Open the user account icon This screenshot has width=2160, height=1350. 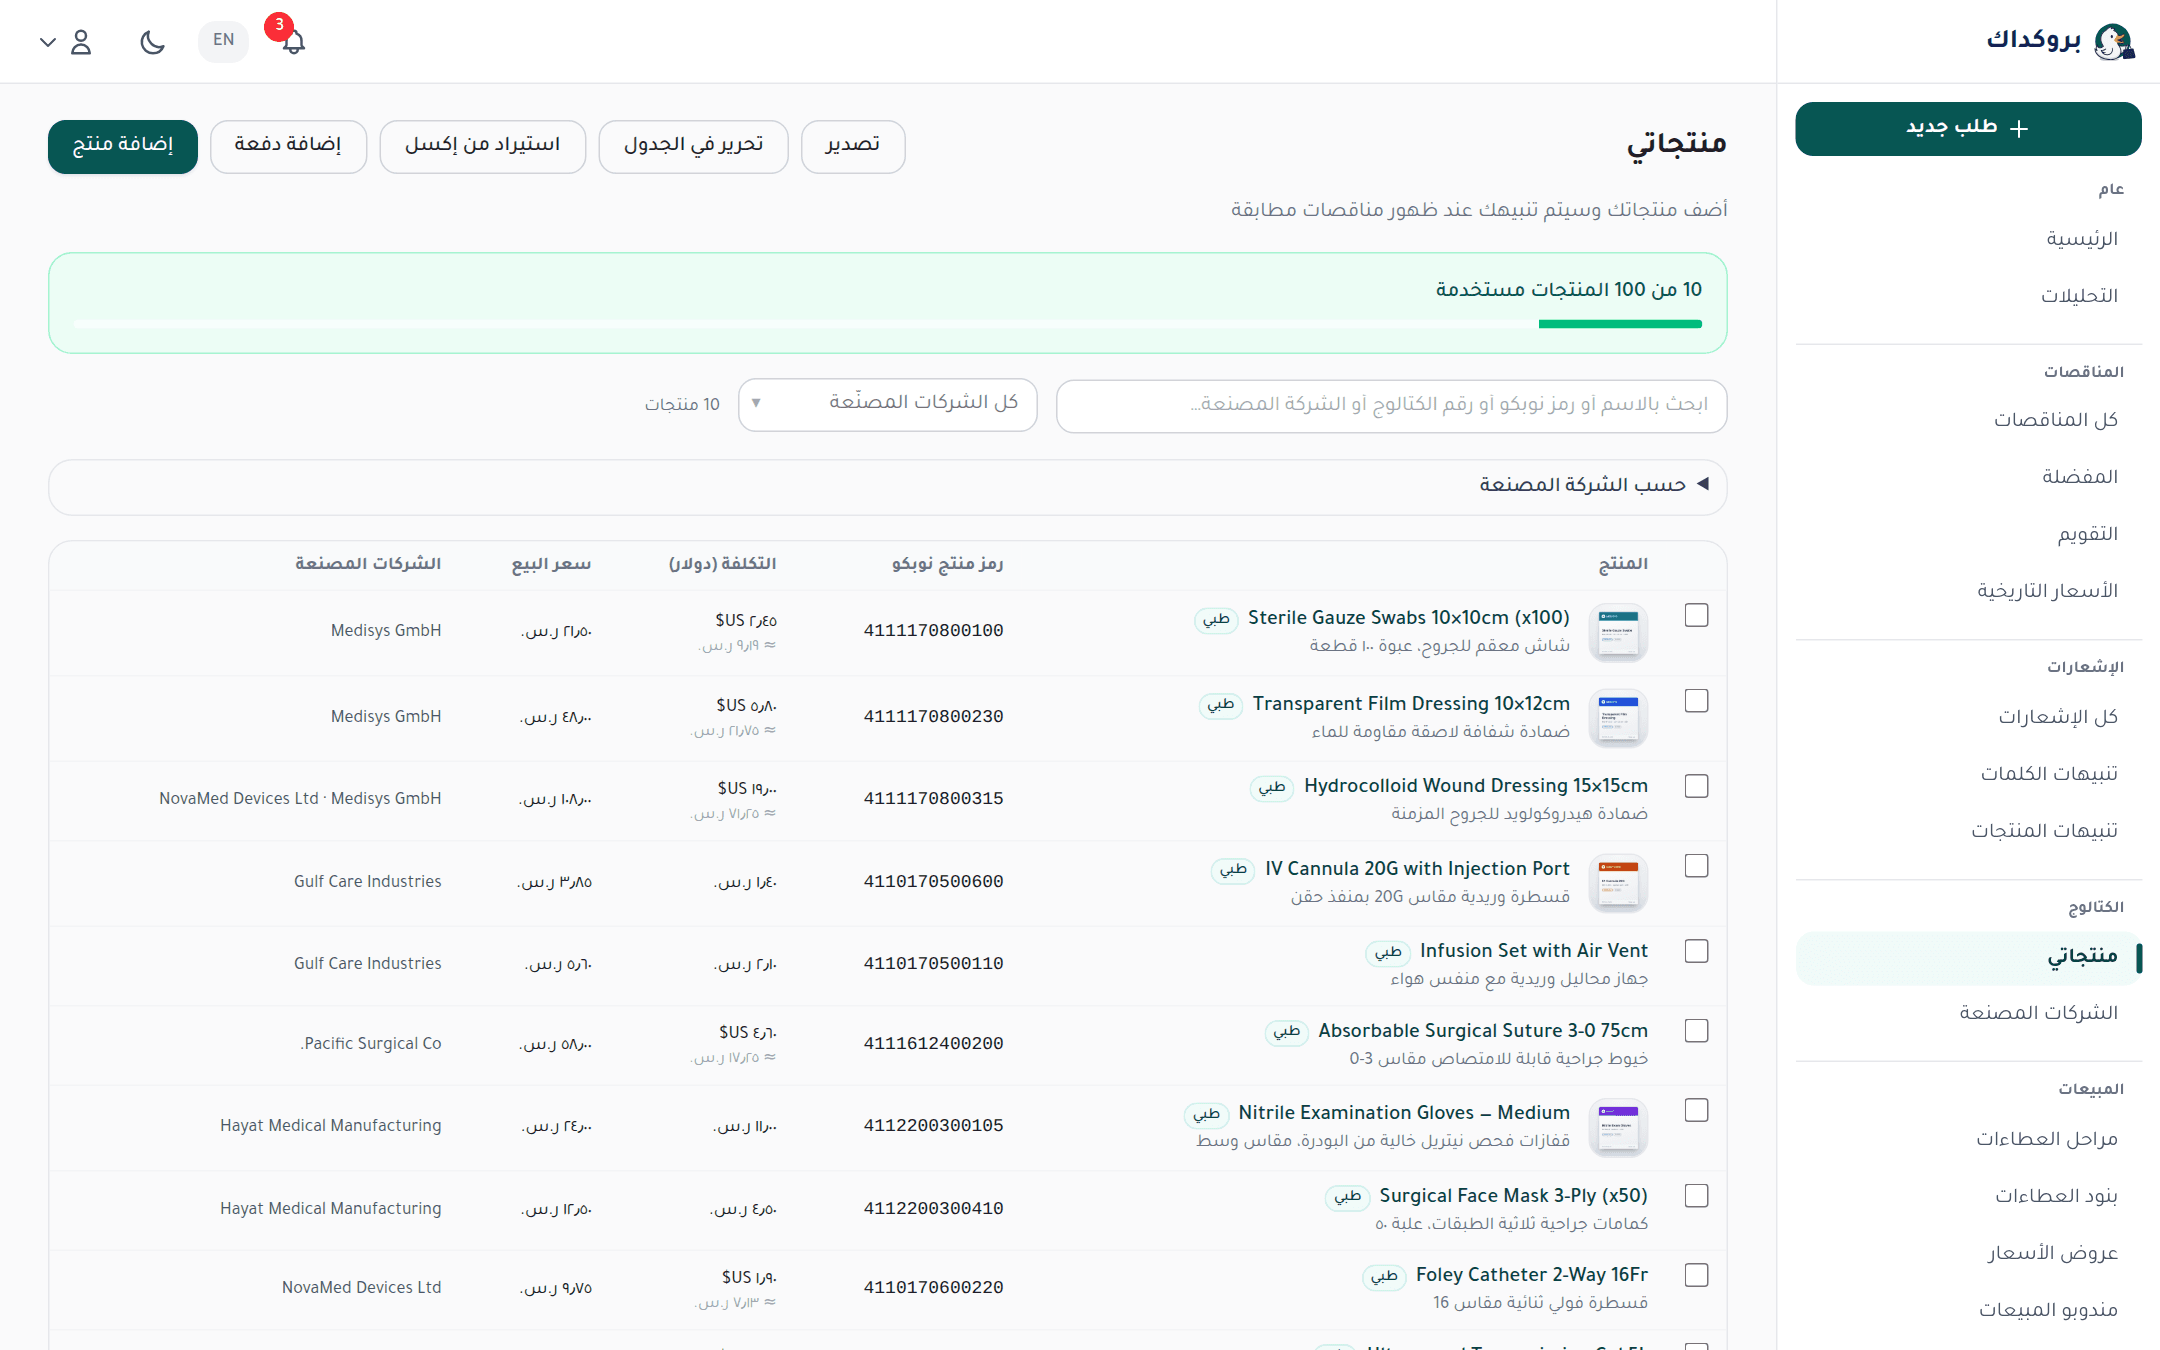81,42
